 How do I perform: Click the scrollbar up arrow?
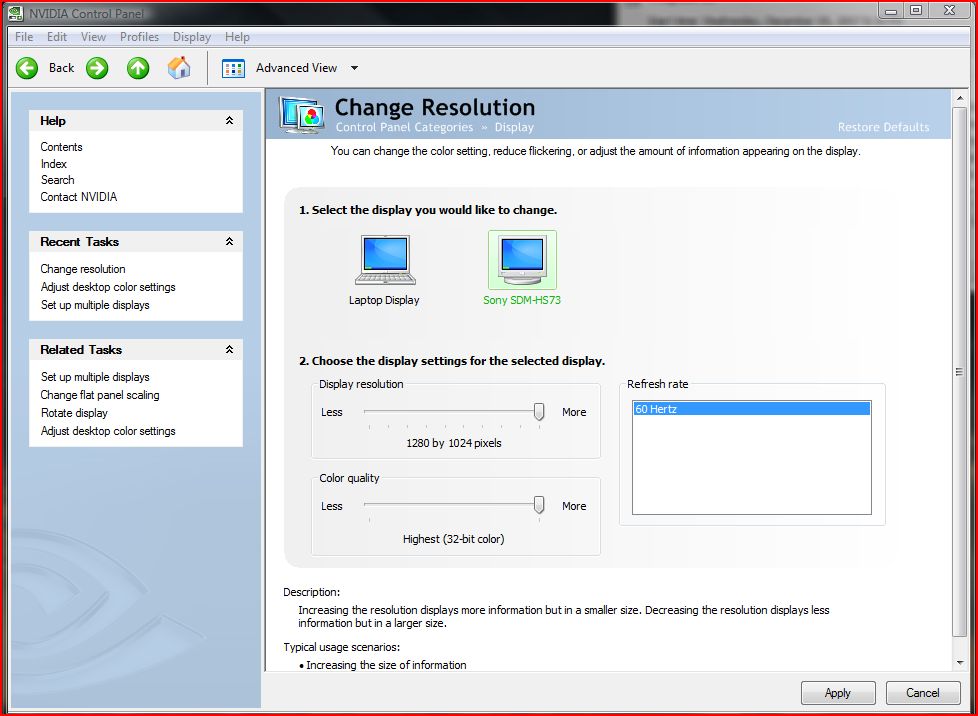[x=960, y=99]
